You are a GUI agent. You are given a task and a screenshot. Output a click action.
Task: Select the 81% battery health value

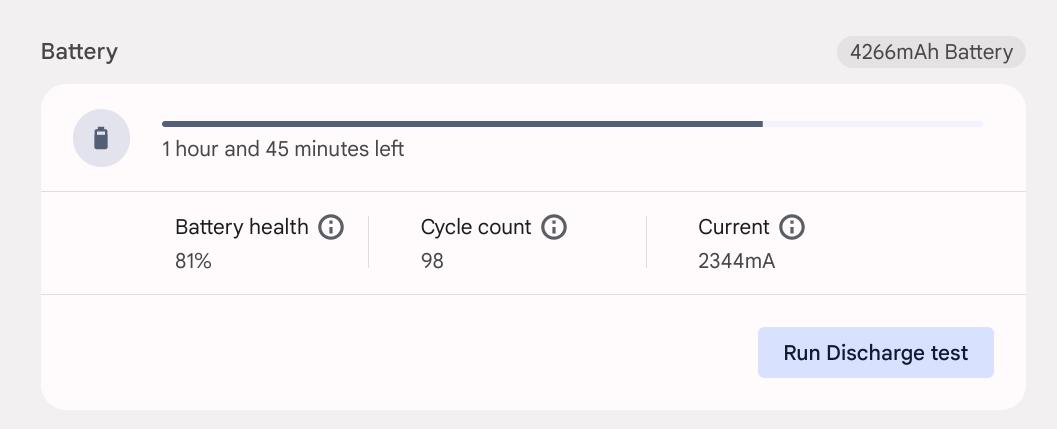[x=193, y=261]
